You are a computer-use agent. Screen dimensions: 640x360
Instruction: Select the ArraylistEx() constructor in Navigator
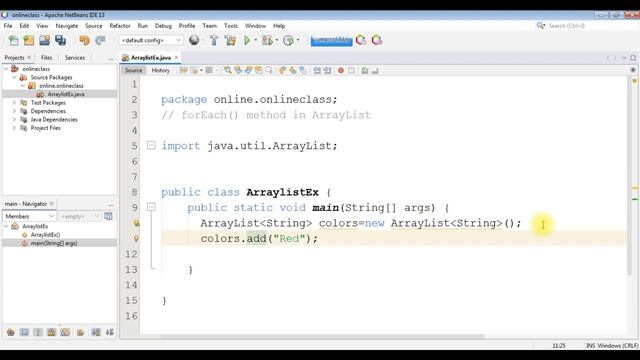pyautogui.click(x=45, y=235)
